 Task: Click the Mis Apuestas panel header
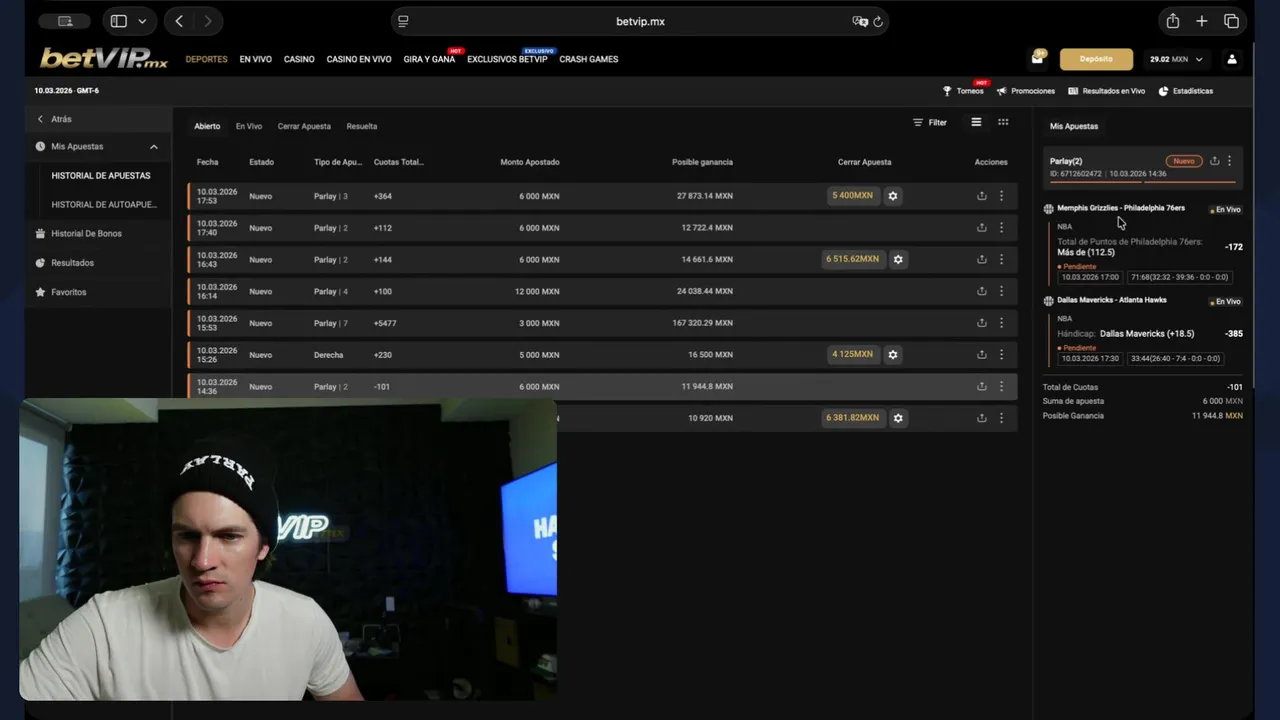1074,126
